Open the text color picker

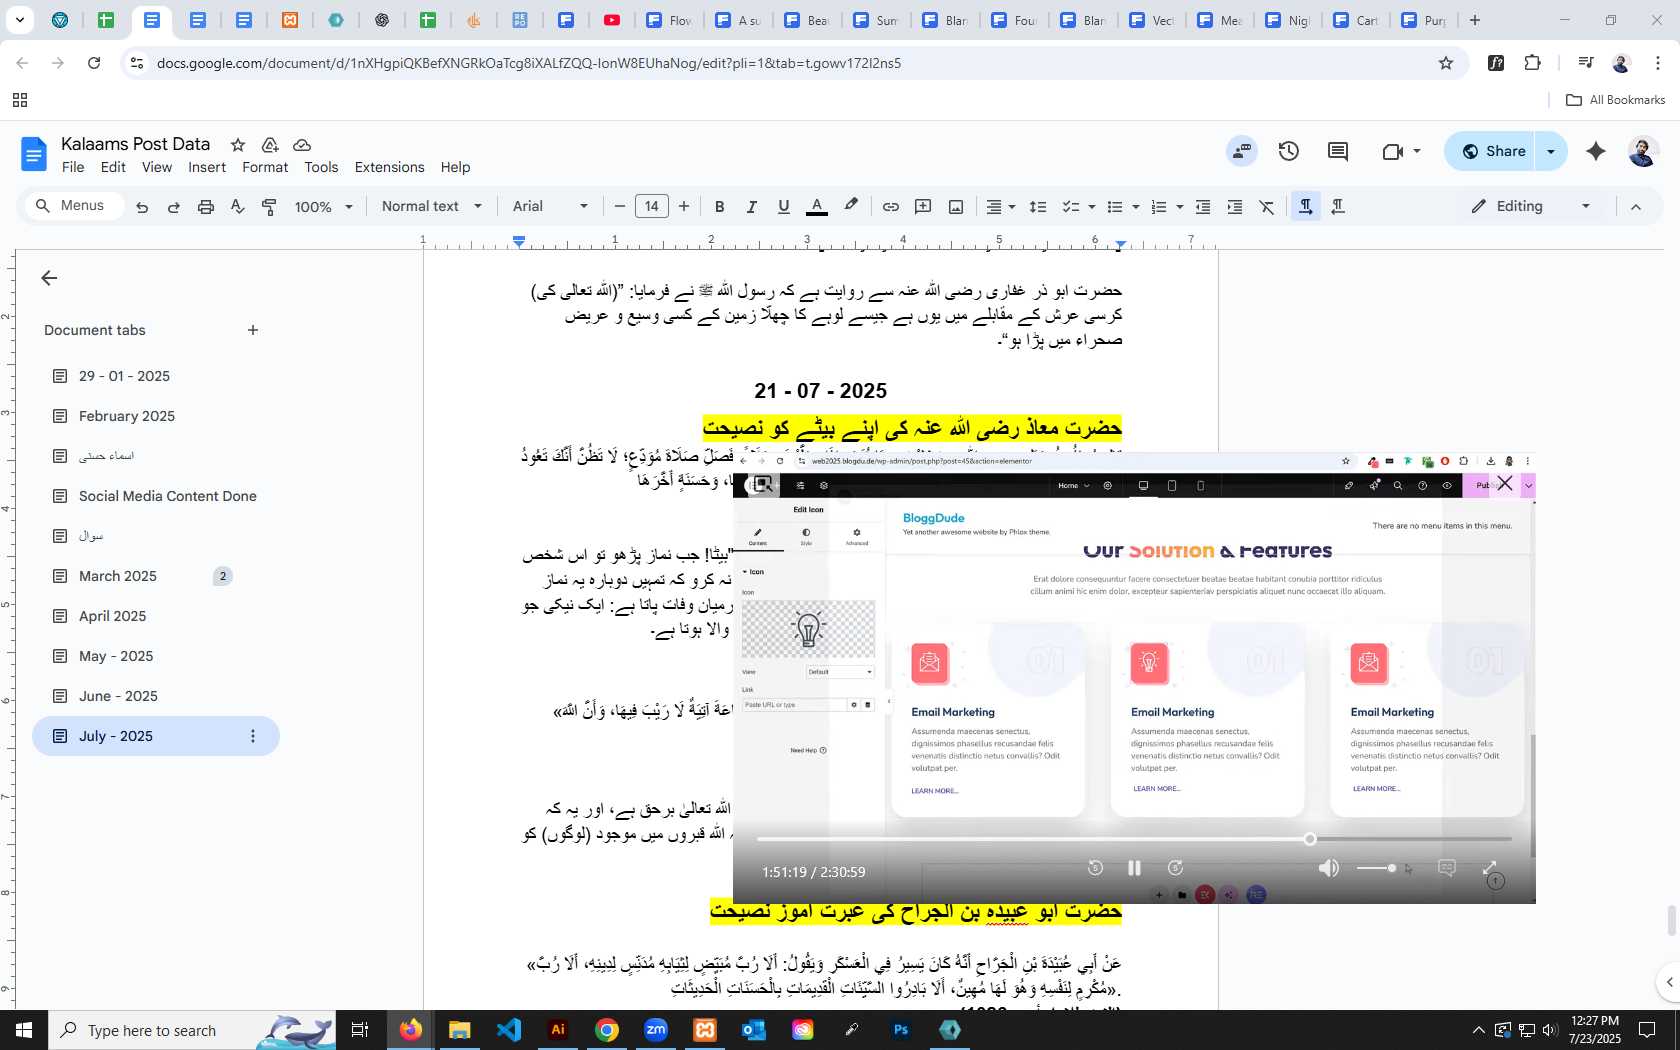point(817,207)
